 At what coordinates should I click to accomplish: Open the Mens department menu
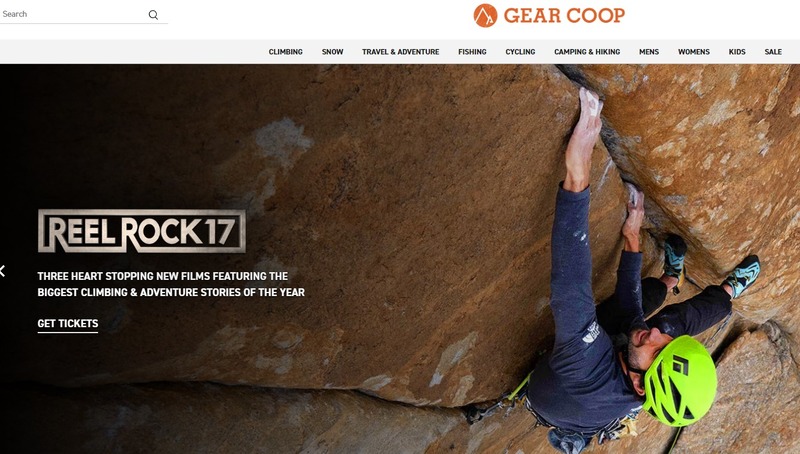pos(649,52)
